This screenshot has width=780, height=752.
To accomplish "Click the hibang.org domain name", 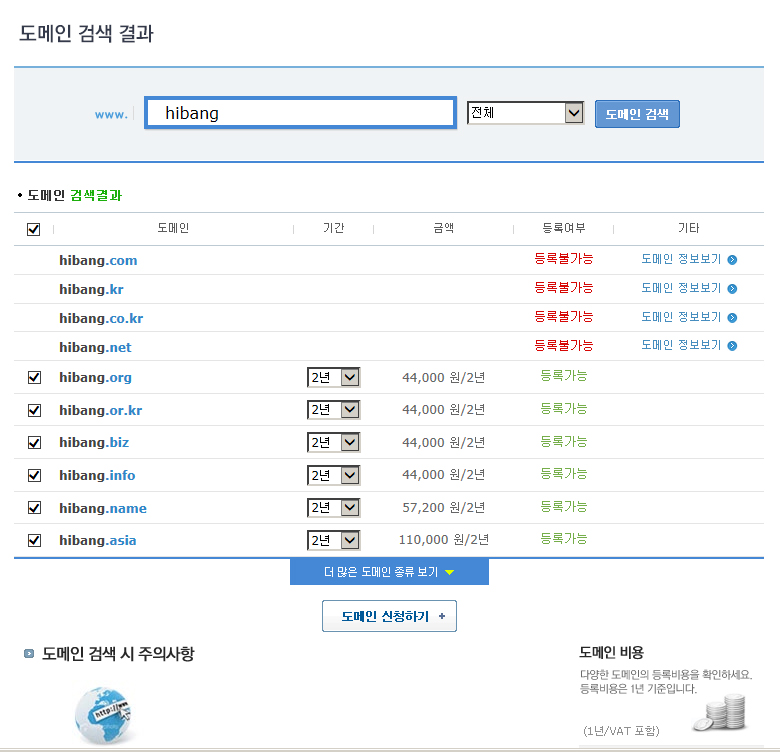I will point(96,377).
